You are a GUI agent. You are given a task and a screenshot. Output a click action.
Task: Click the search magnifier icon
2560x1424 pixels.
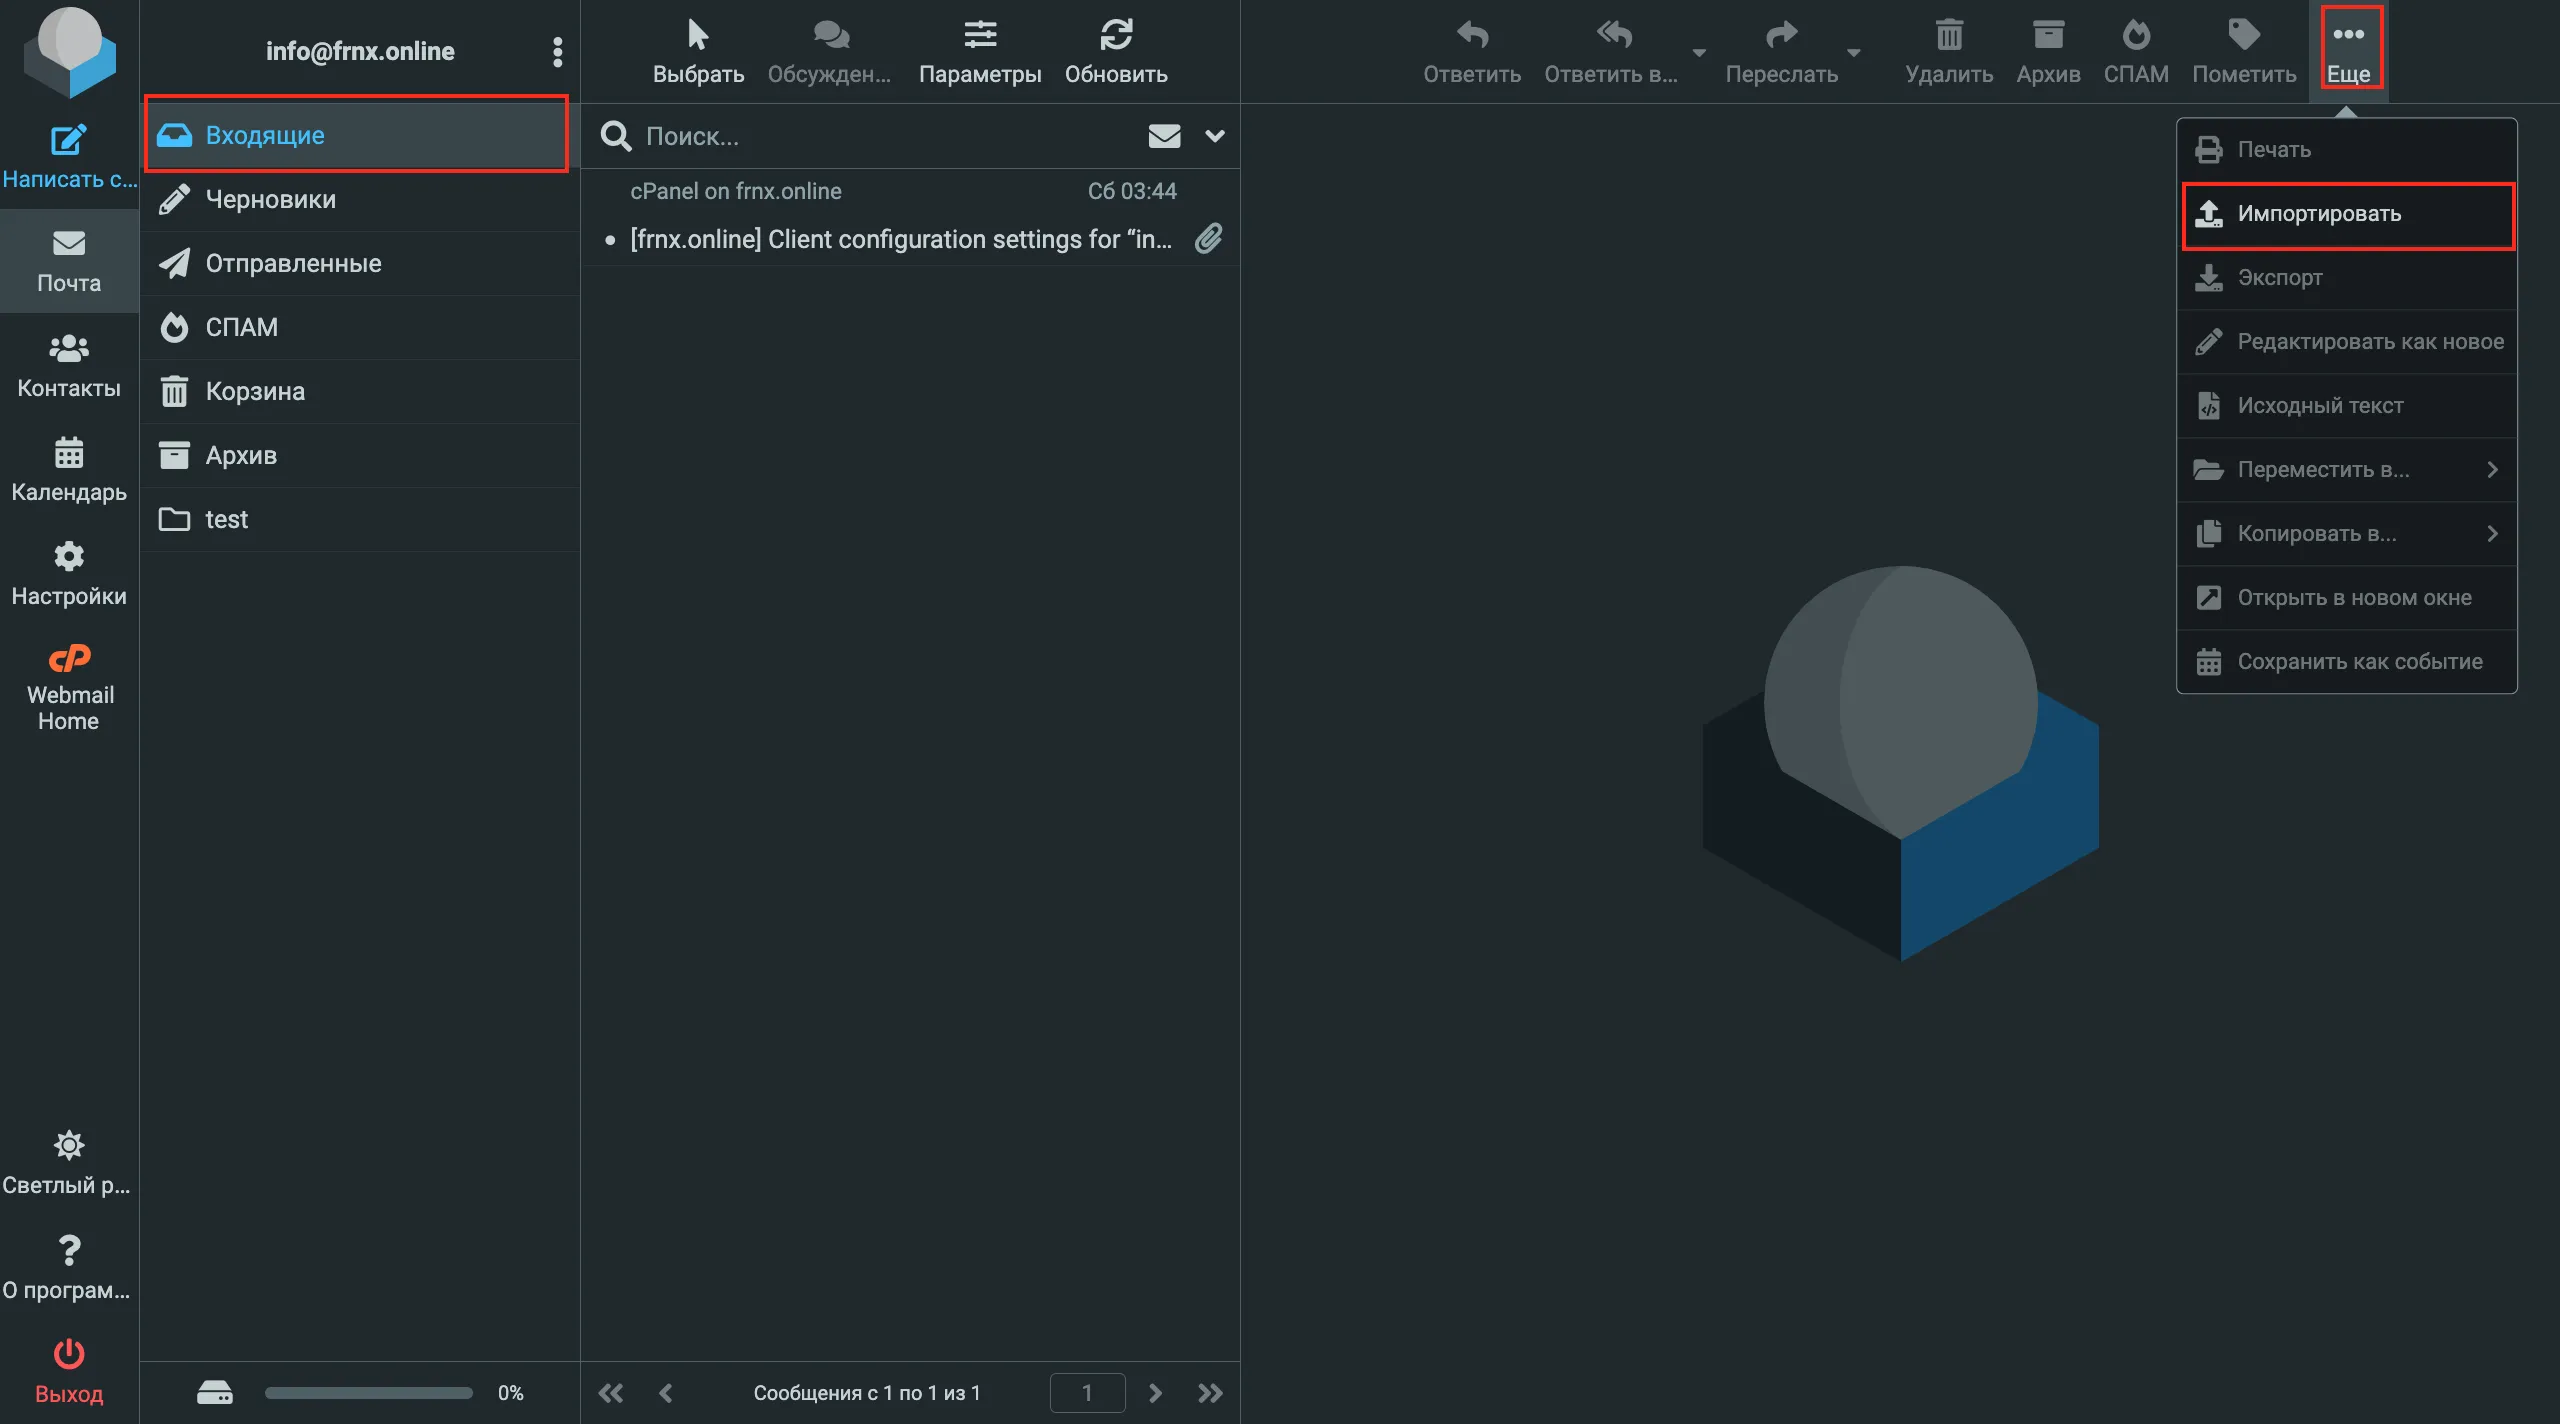click(x=615, y=136)
